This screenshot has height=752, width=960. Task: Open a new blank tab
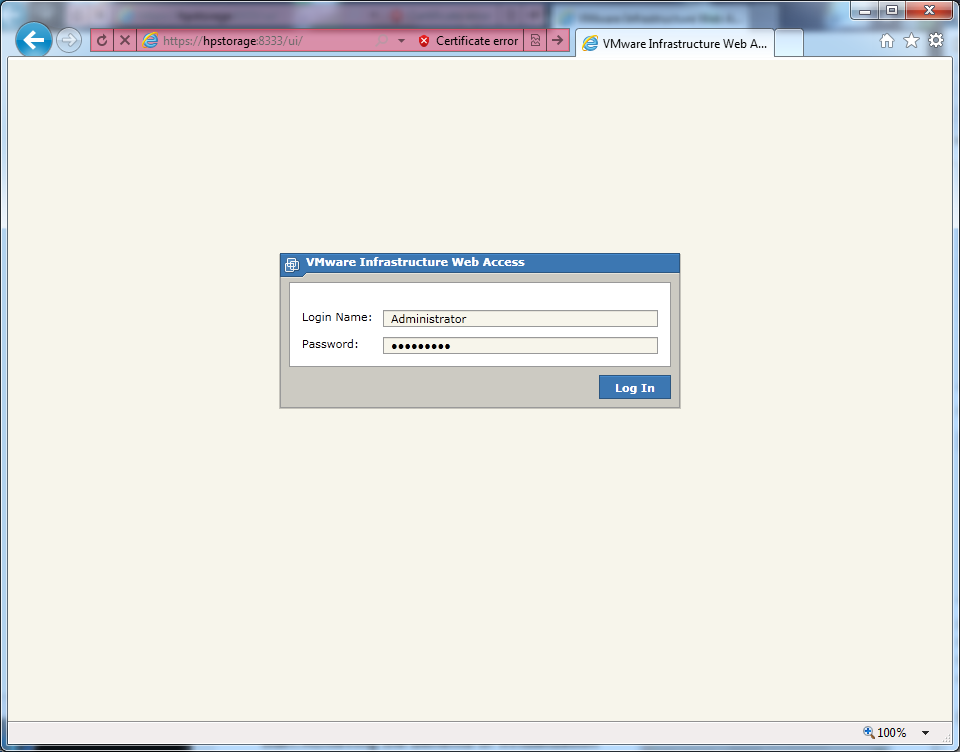coord(789,43)
